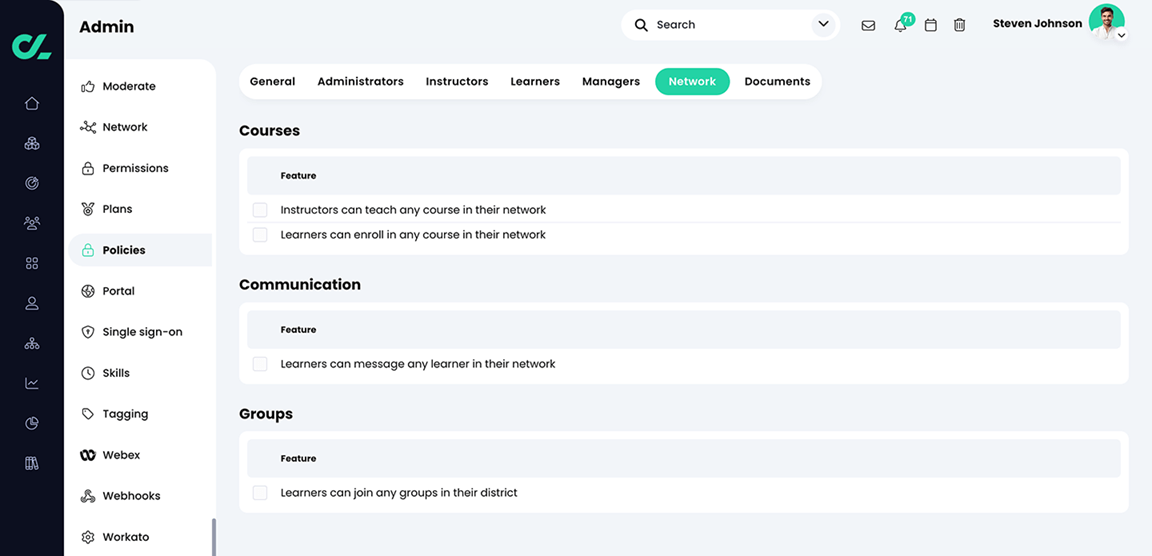Switch to the Documents tab
Viewport: 1152px width, 556px height.
777,82
